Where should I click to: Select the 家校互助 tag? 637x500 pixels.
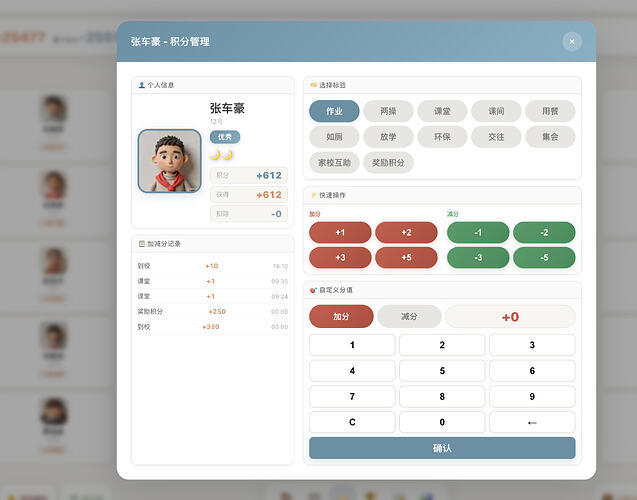[x=334, y=163]
